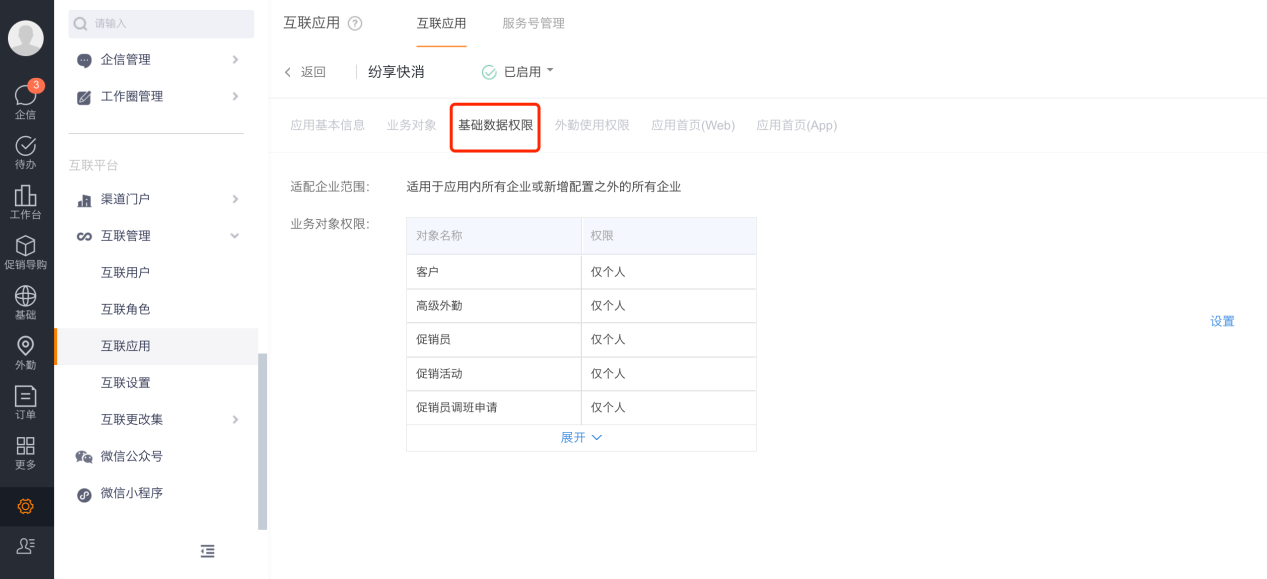Viewport: 1267px width, 579px height.
Task: Collapse the 互联管理 menu arrow
Action: pos(235,236)
